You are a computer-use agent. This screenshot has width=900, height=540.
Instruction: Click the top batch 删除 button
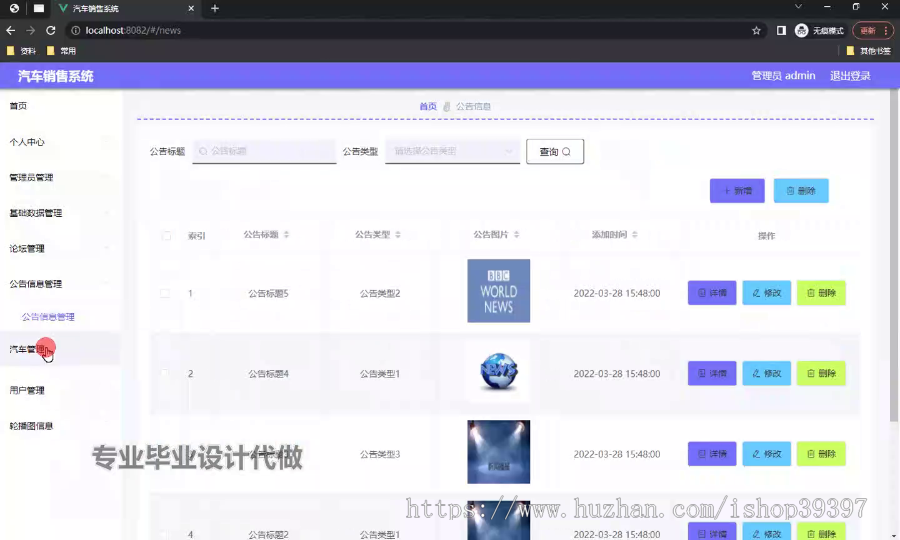pyautogui.click(x=801, y=191)
